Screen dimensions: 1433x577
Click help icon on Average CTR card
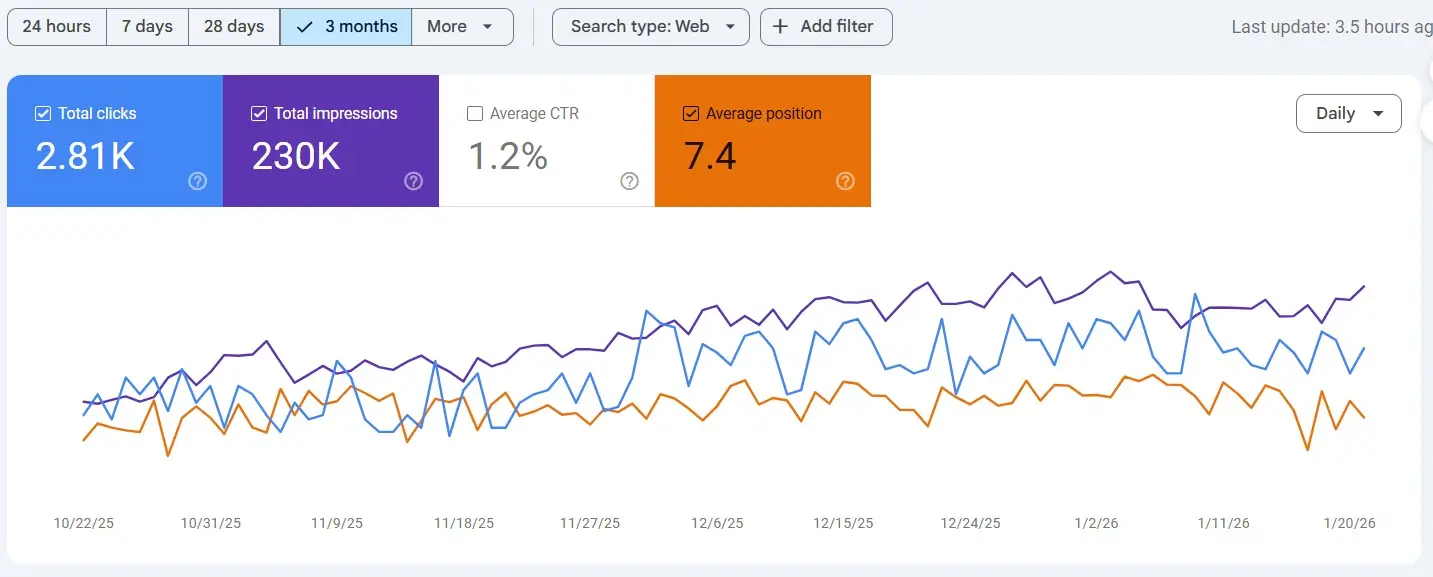pyautogui.click(x=630, y=181)
